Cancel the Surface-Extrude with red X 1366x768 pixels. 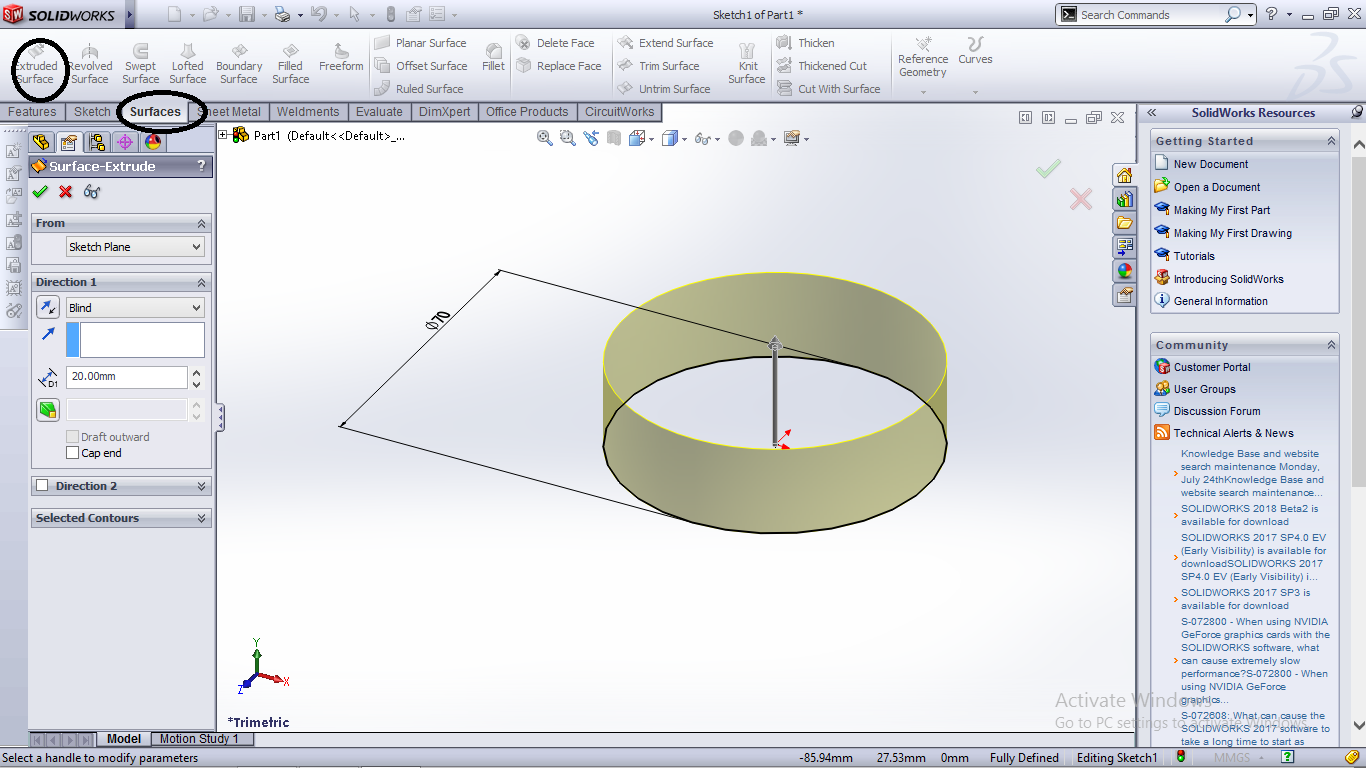pos(65,192)
